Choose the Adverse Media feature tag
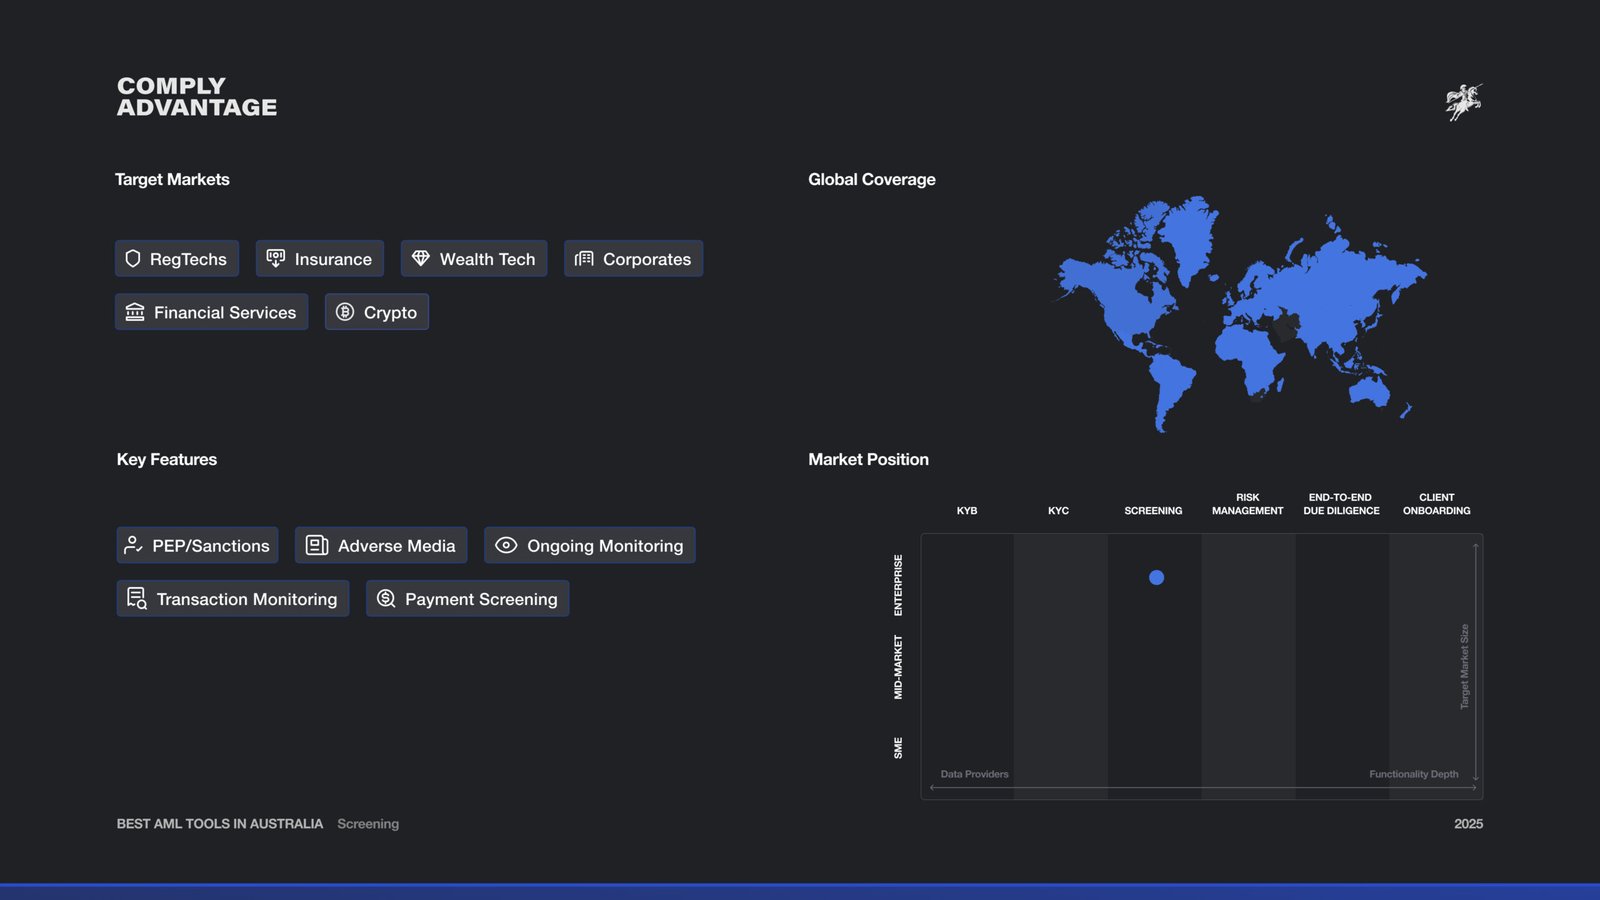 click(x=381, y=545)
